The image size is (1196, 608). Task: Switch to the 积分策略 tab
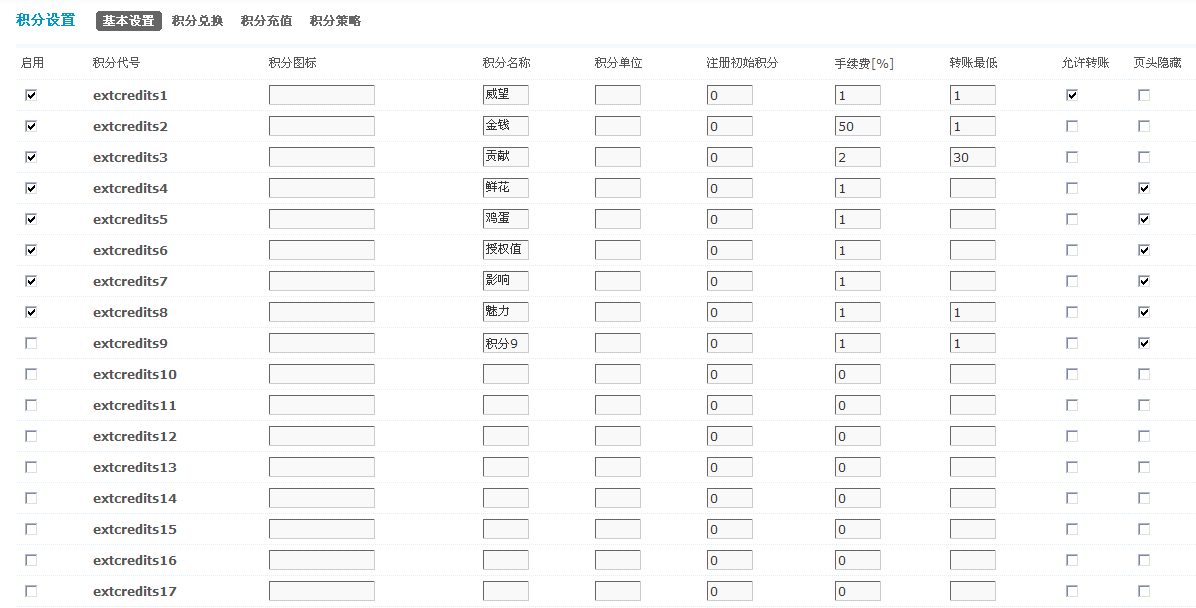[335, 19]
